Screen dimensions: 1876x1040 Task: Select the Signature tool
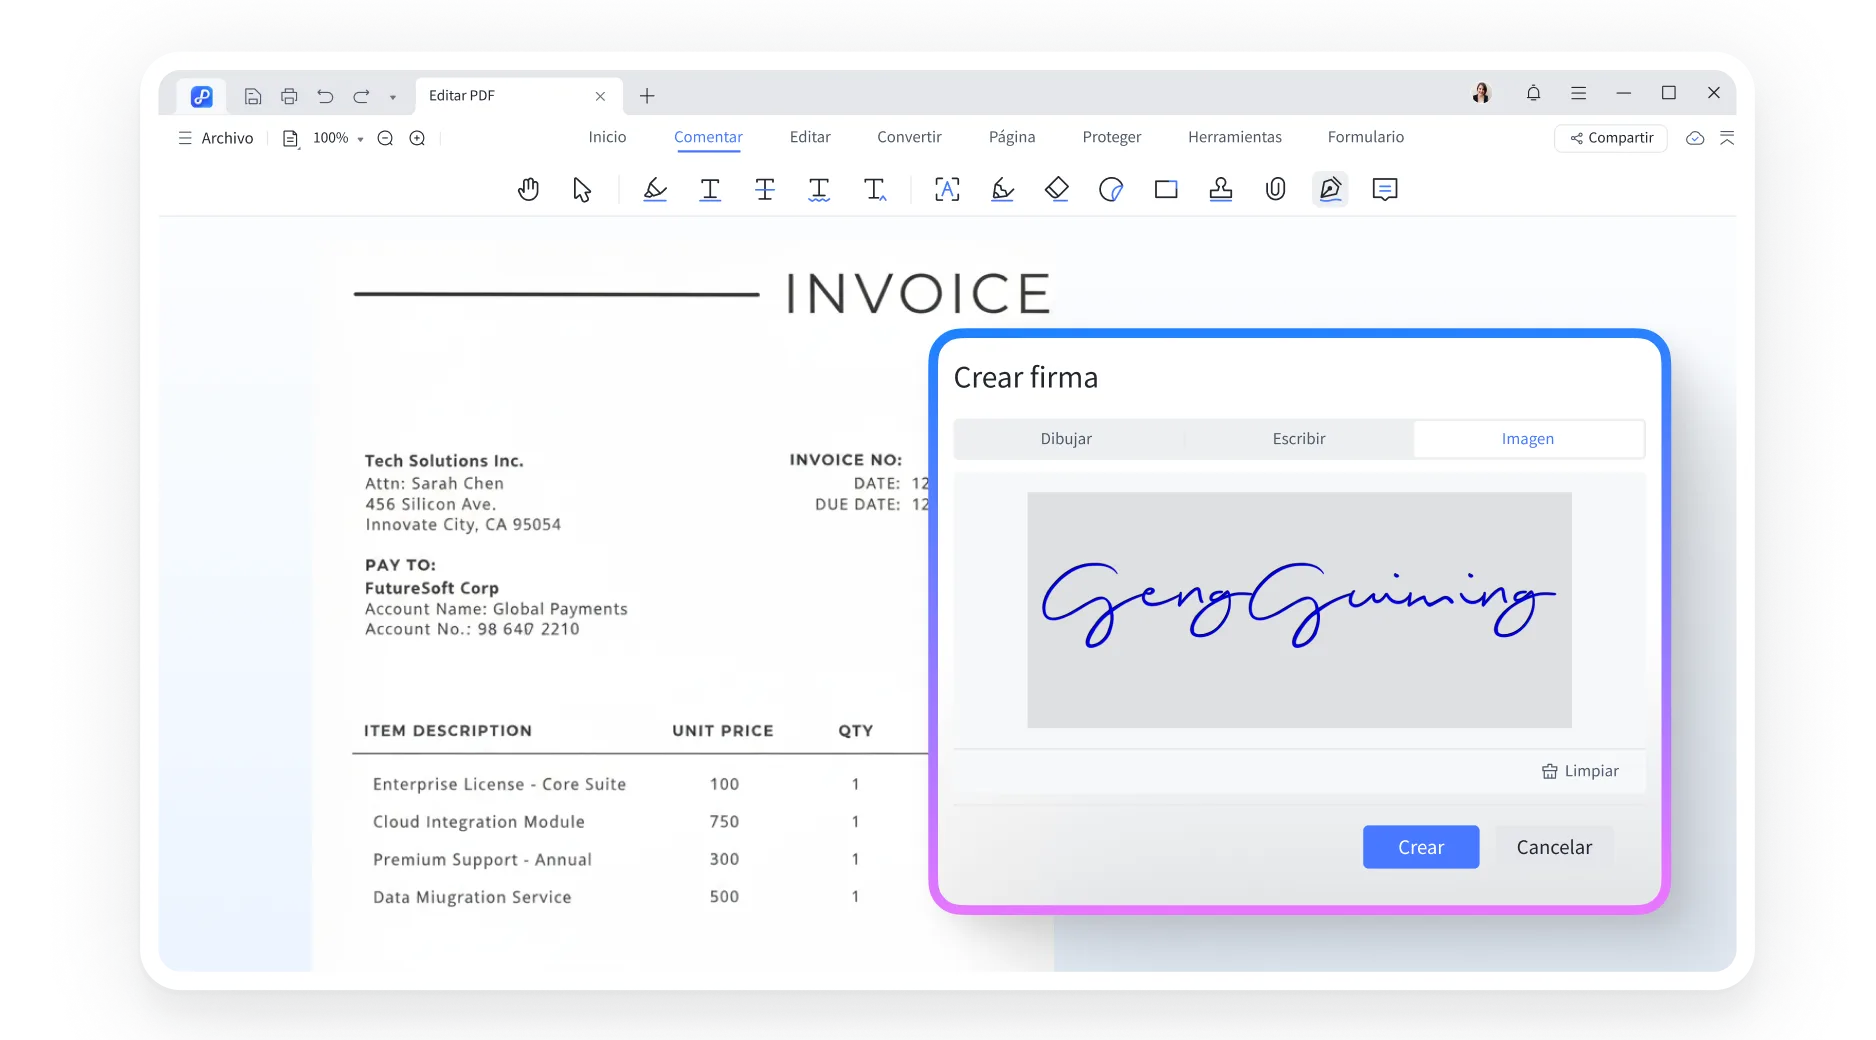(x=1329, y=189)
